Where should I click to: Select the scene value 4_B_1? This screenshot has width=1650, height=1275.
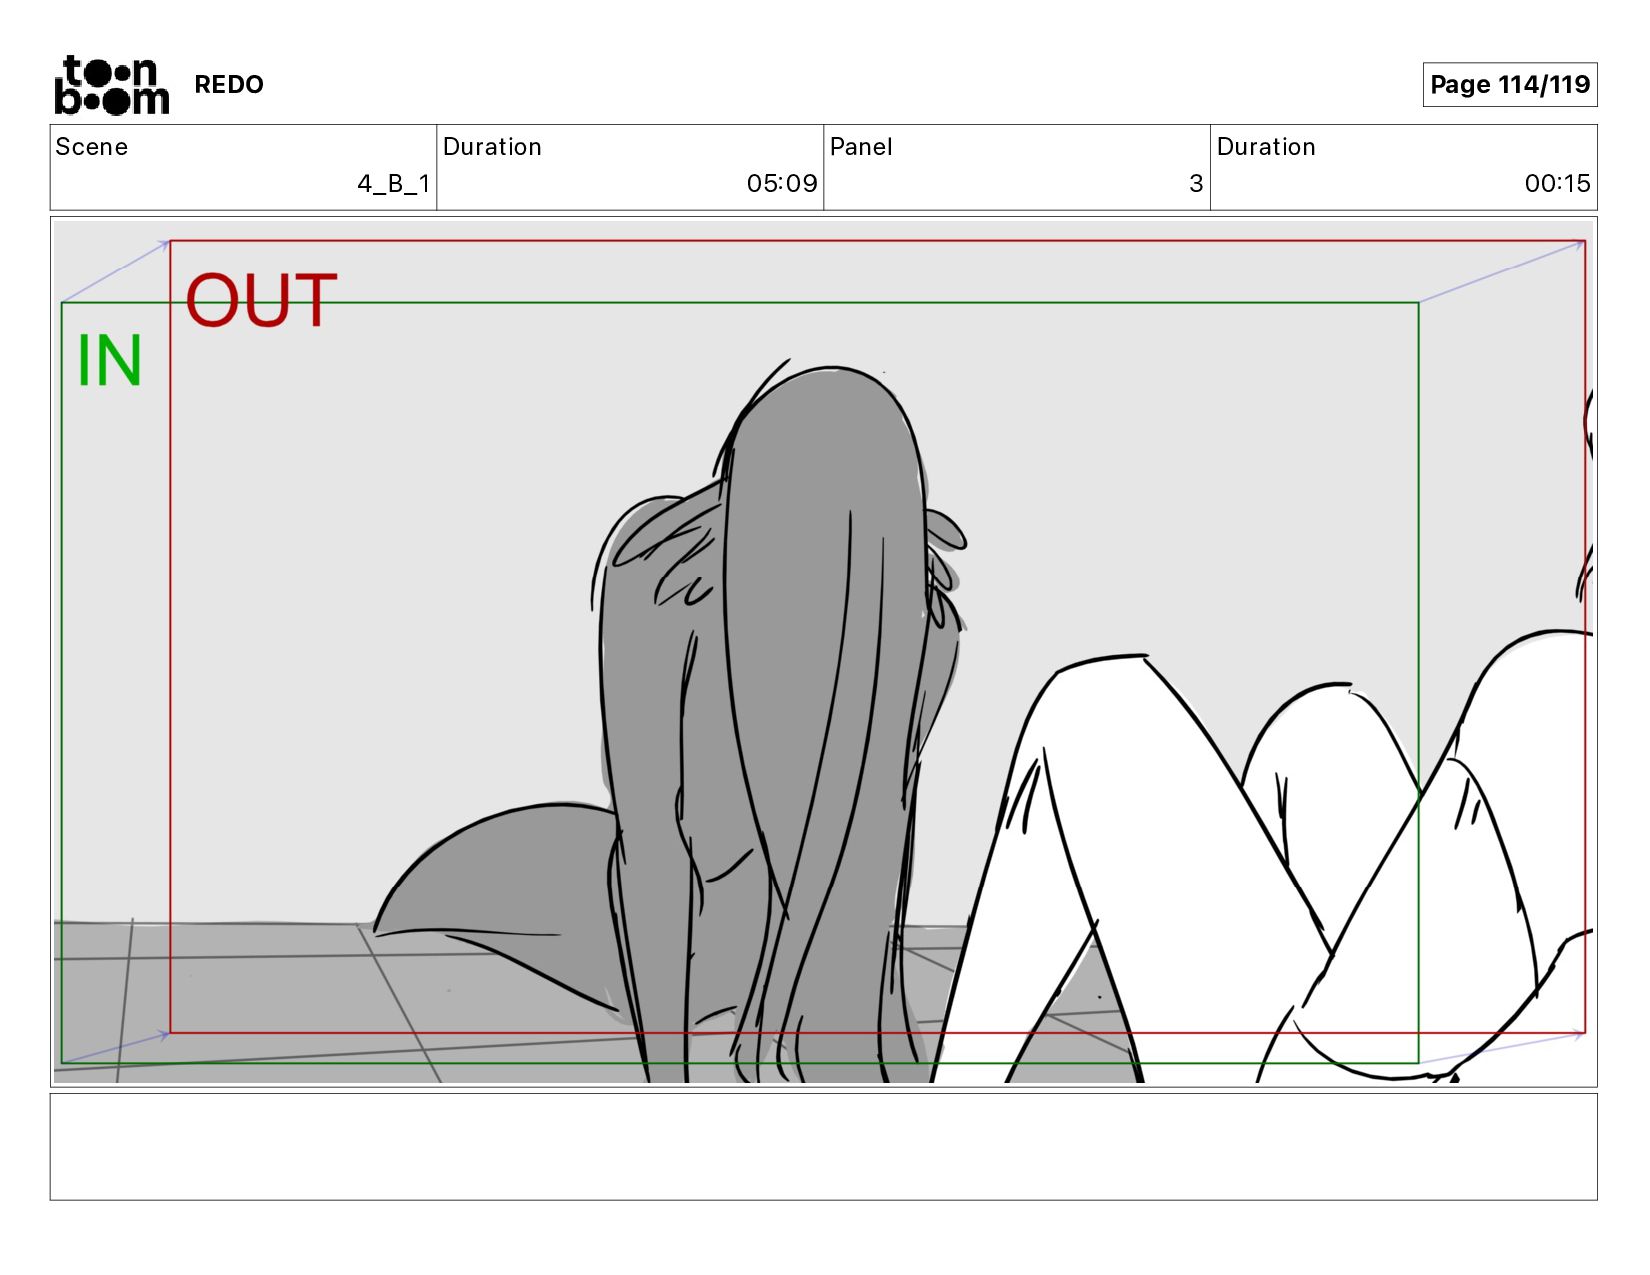click(x=394, y=184)
